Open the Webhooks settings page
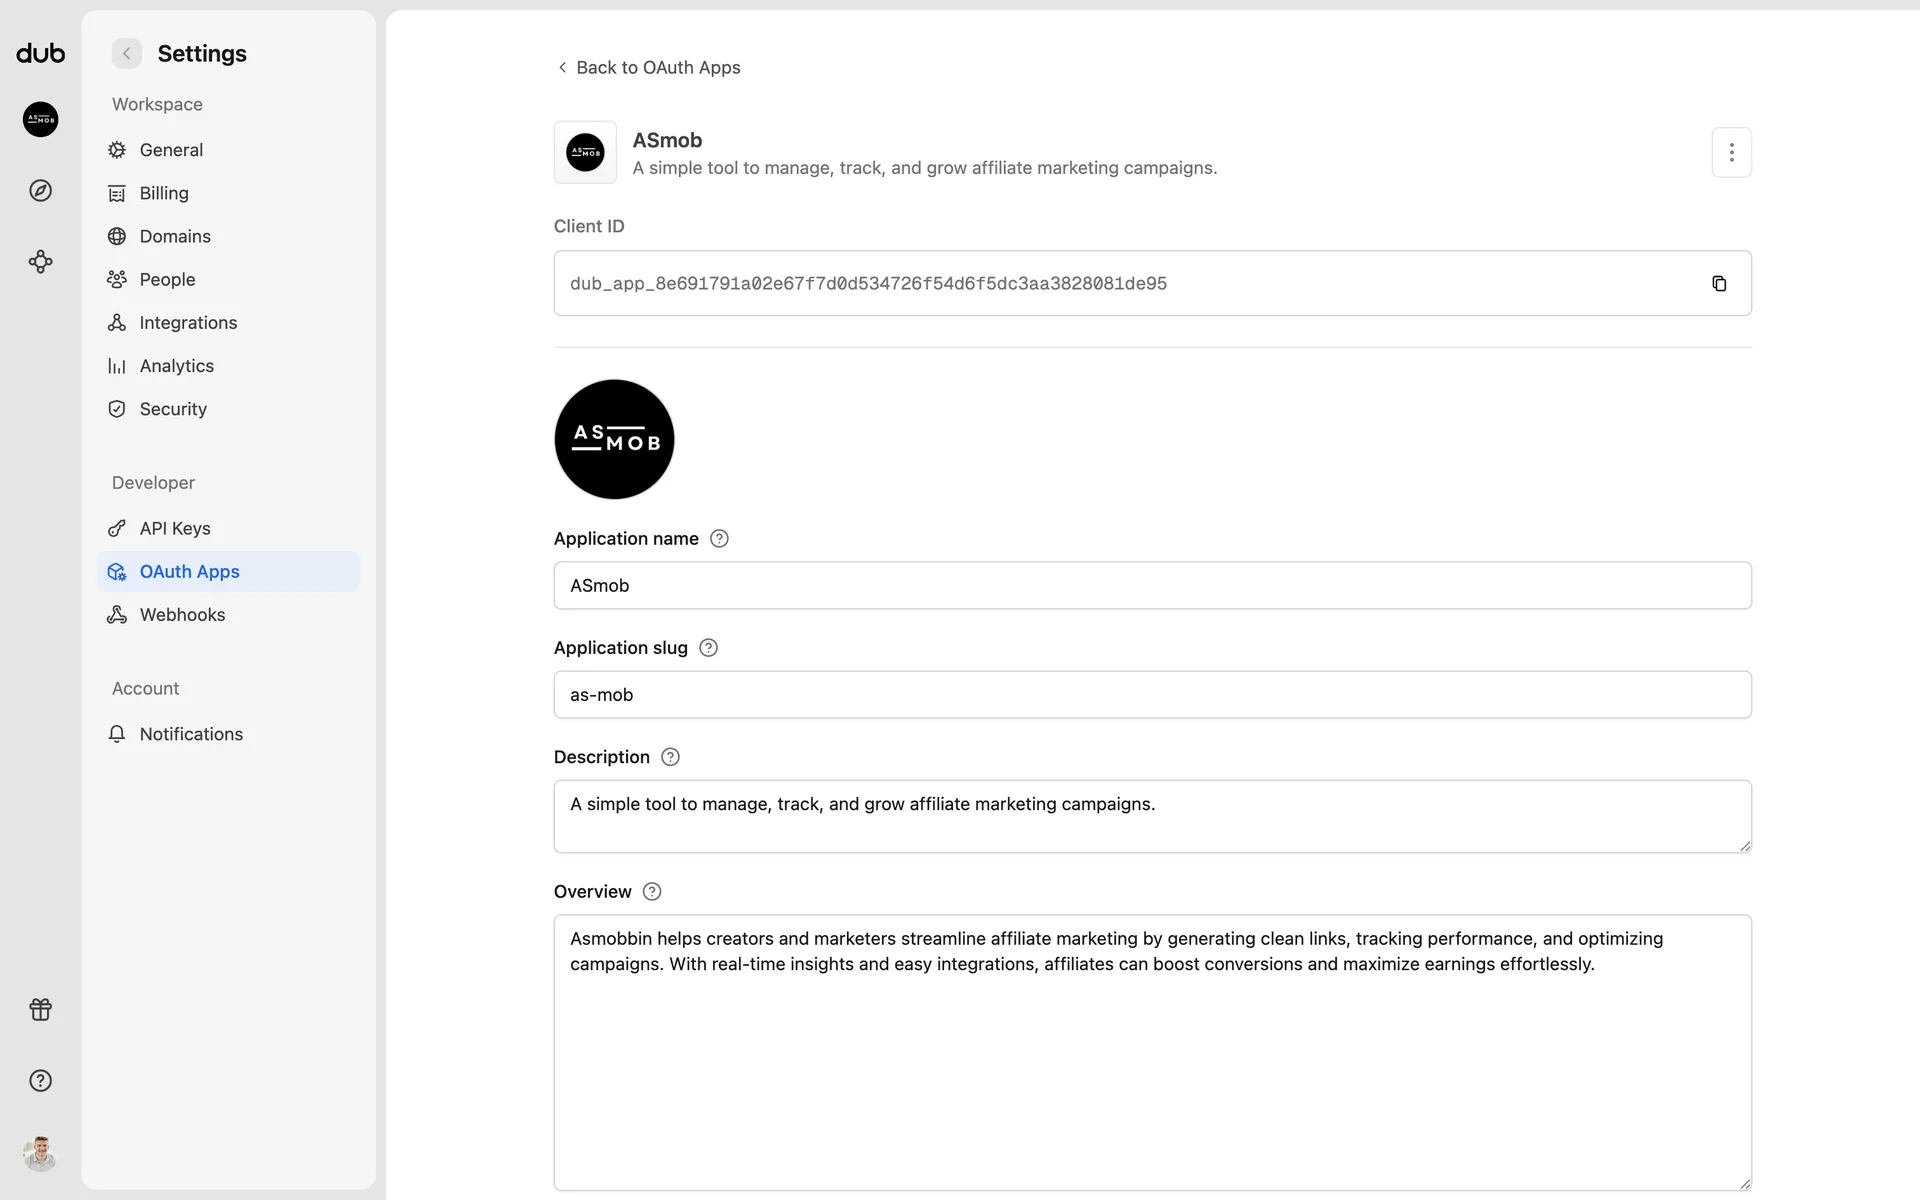Screen dimensions: 1920x1200 (182, 615)
